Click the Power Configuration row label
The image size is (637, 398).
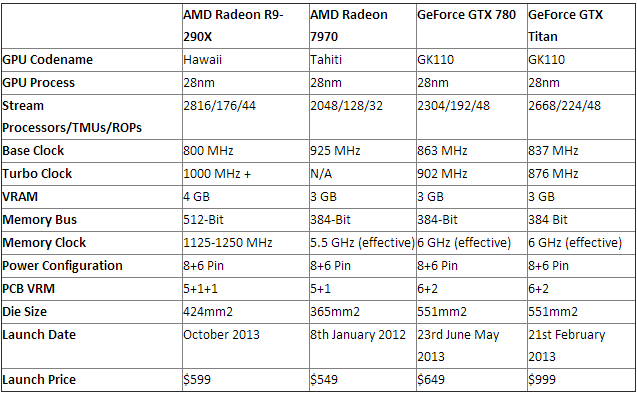(91, 266)
